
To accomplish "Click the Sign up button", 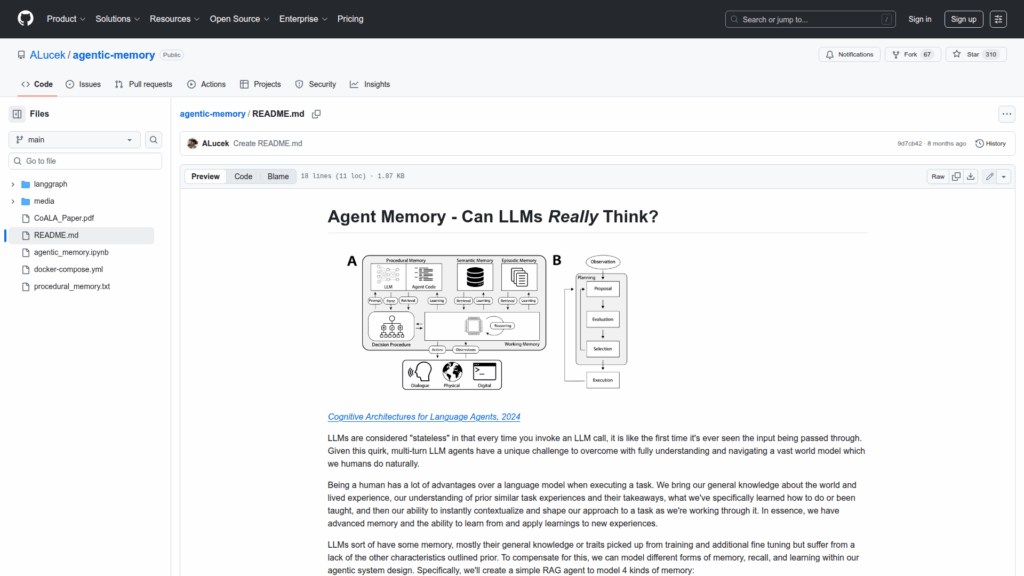I will [x=963, y=19].
